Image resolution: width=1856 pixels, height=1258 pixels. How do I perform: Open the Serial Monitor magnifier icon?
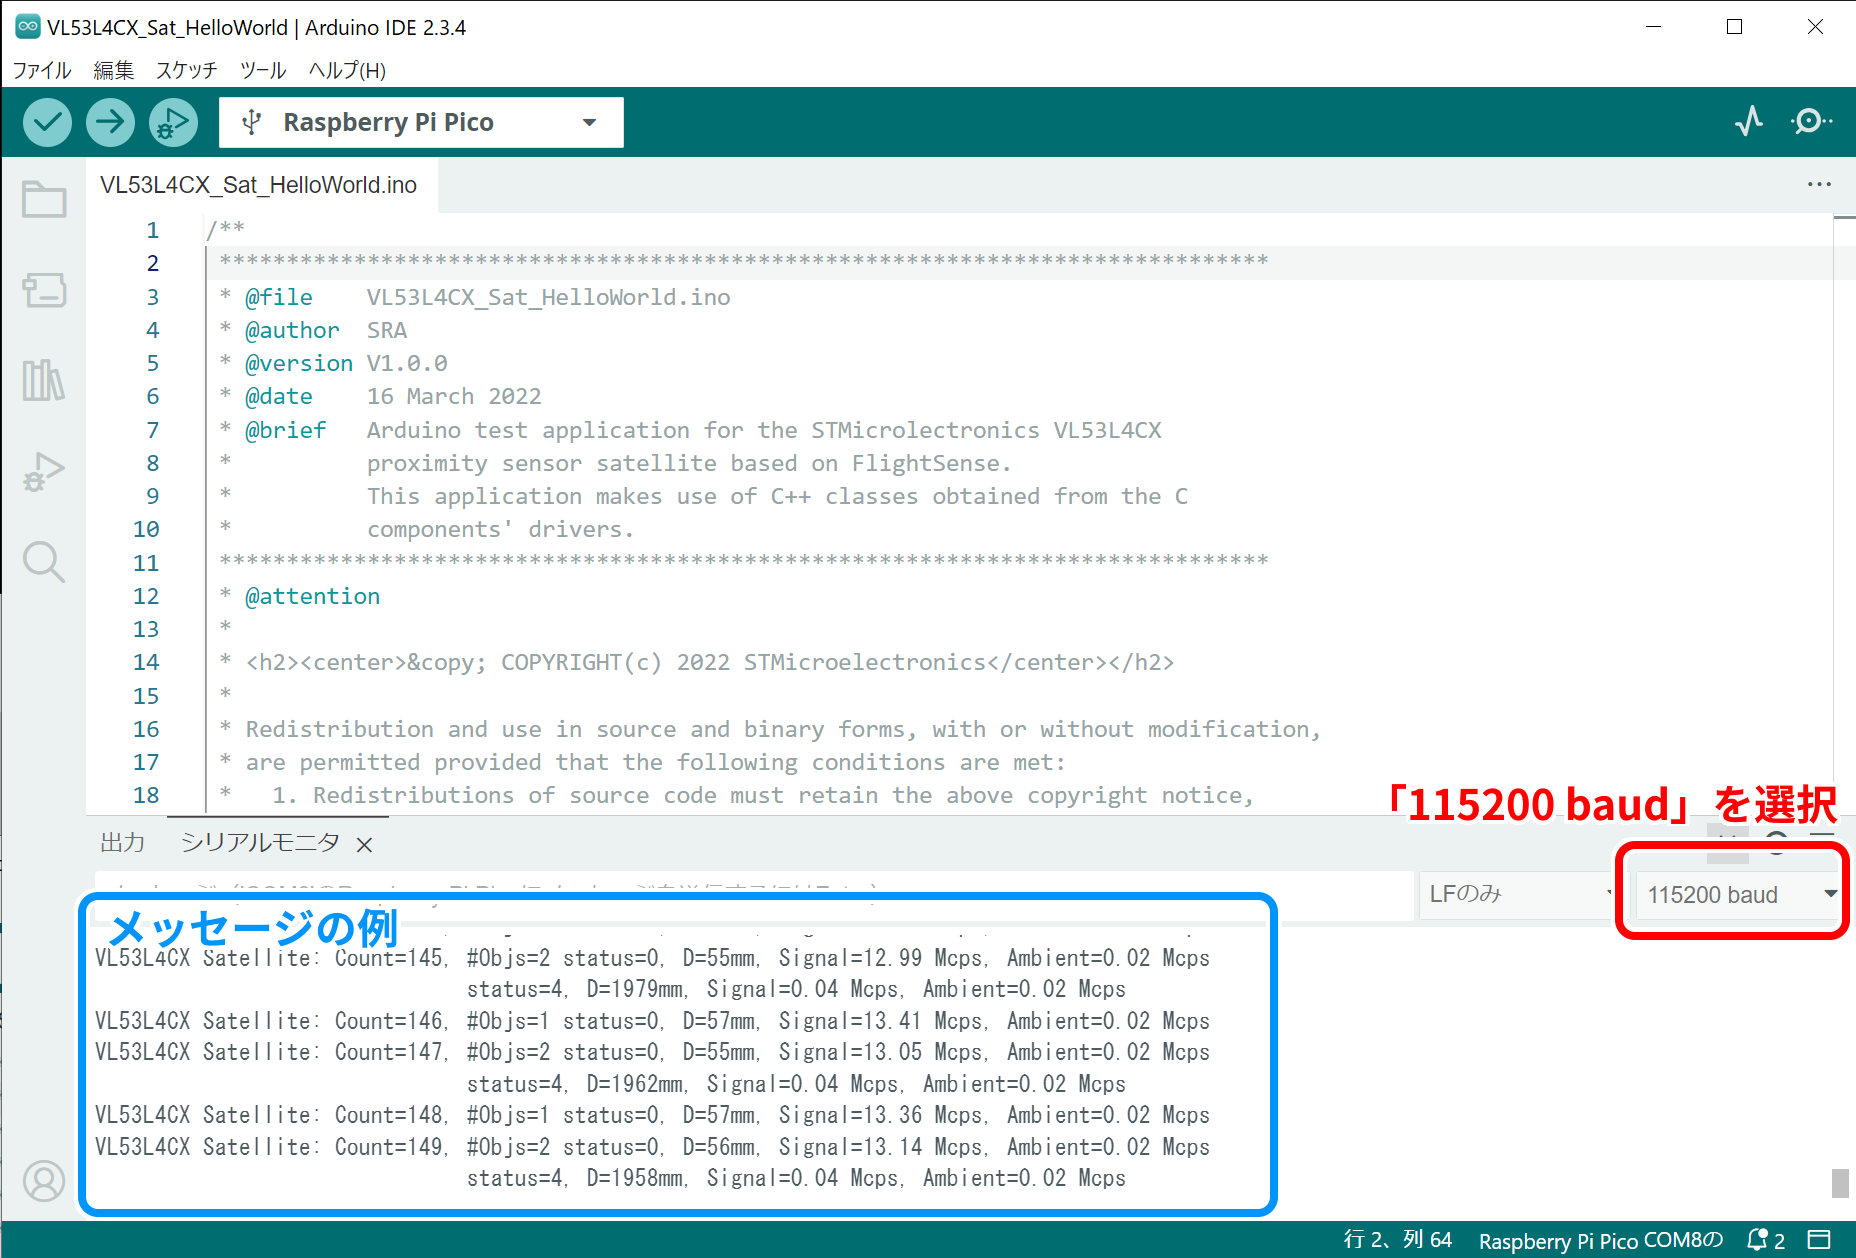tap(1811, 122)
